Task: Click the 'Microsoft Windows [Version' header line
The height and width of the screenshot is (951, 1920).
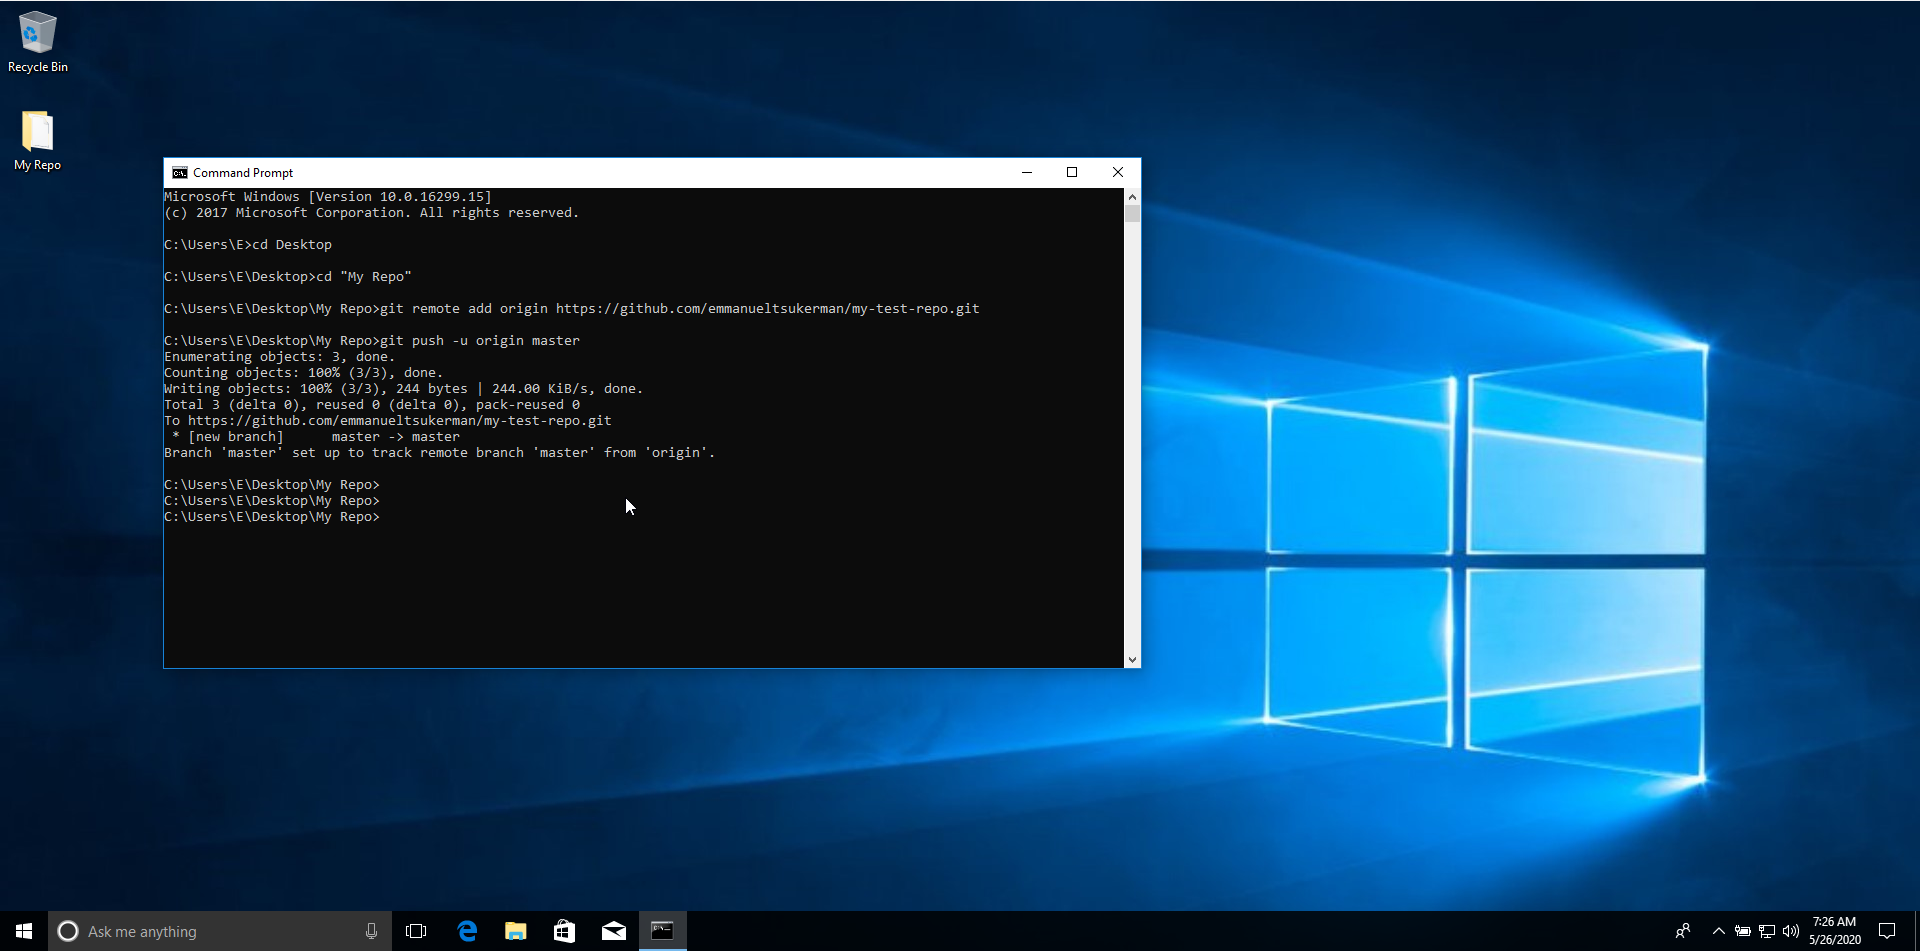Action: coord(328,197)
